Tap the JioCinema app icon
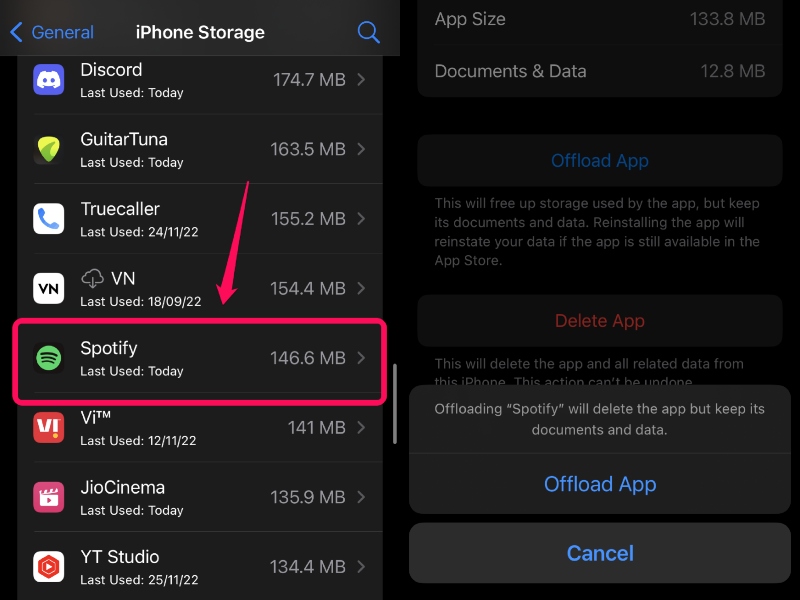This screenshot has width=800, height=600. click(49, 497)
